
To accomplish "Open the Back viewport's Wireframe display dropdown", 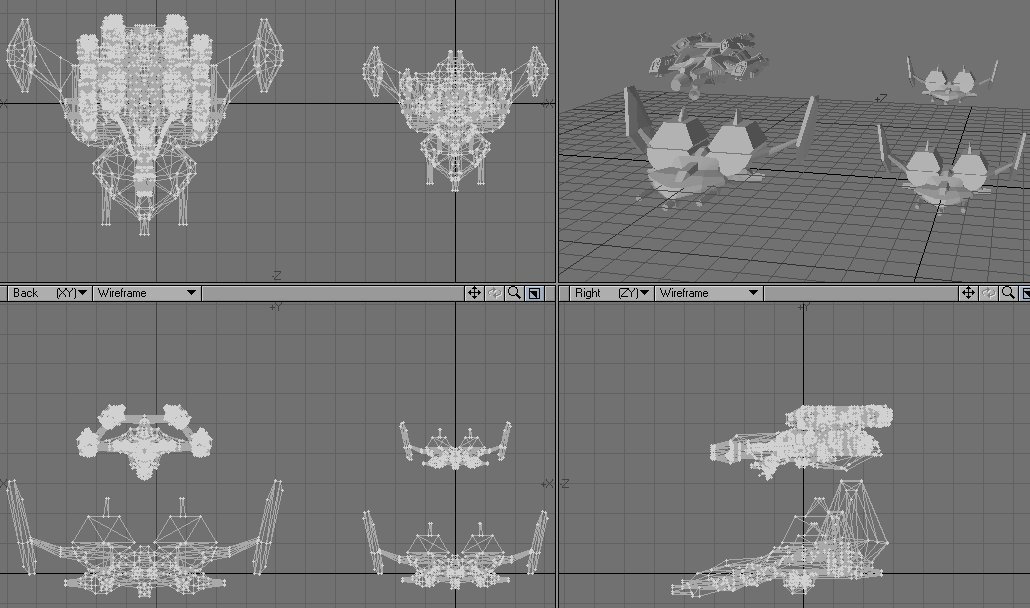I will [147, 293].
